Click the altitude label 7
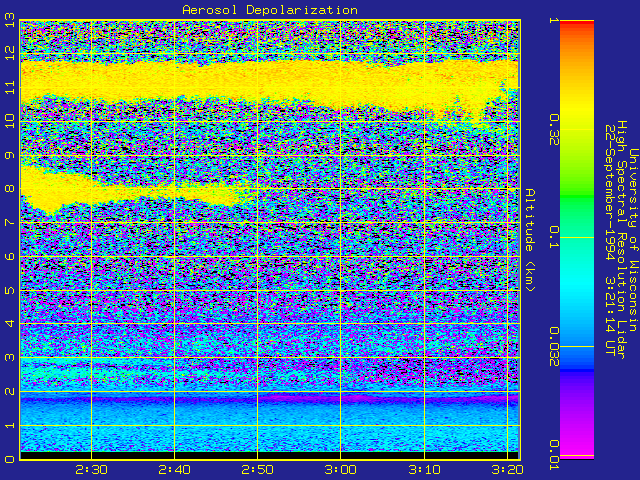Screen dimensions: 640x480 (x=10, y=223)
